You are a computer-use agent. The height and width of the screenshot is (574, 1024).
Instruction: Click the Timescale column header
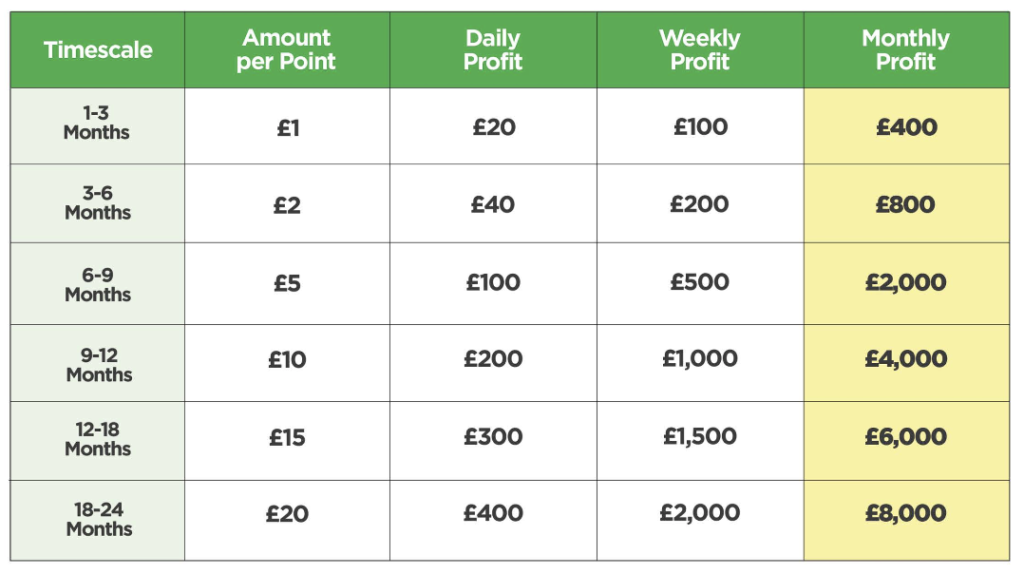click(97, 50)
